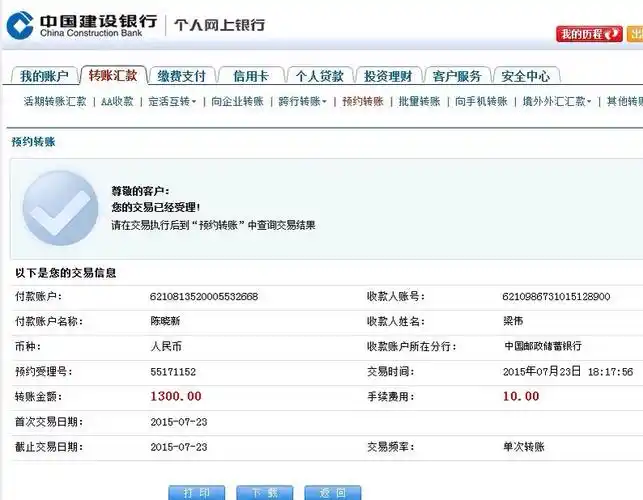Click the 活期转账汇款 submenu link

55,101
